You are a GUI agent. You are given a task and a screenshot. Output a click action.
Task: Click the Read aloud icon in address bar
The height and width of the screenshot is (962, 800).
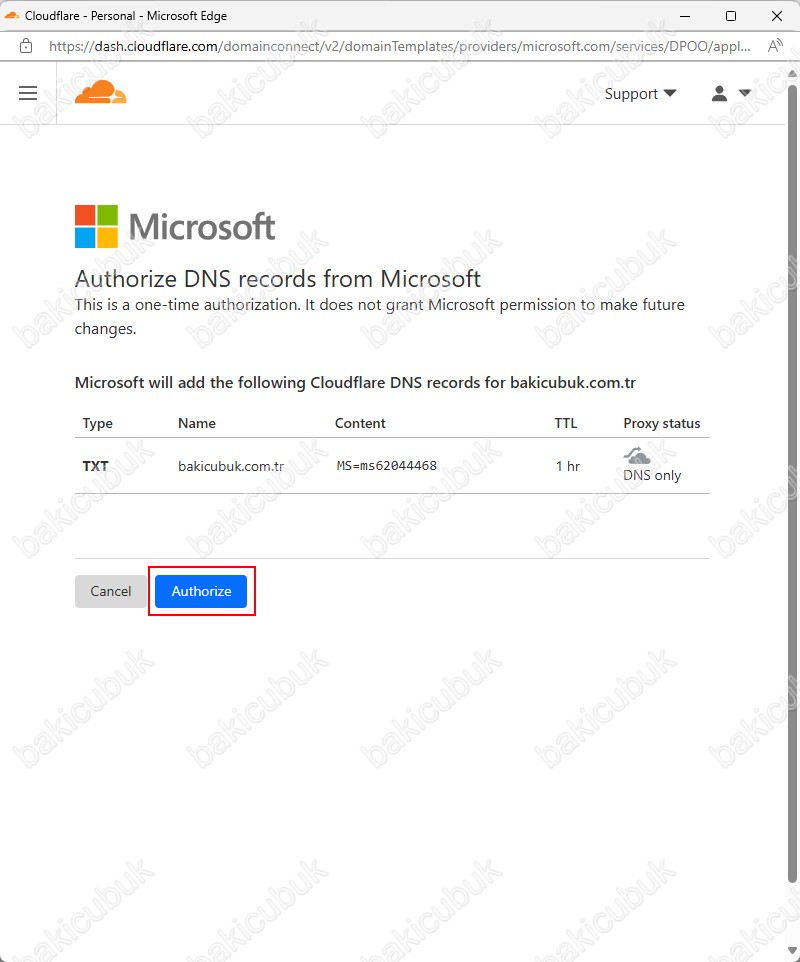pyautogui.click(x=775, y=46)
